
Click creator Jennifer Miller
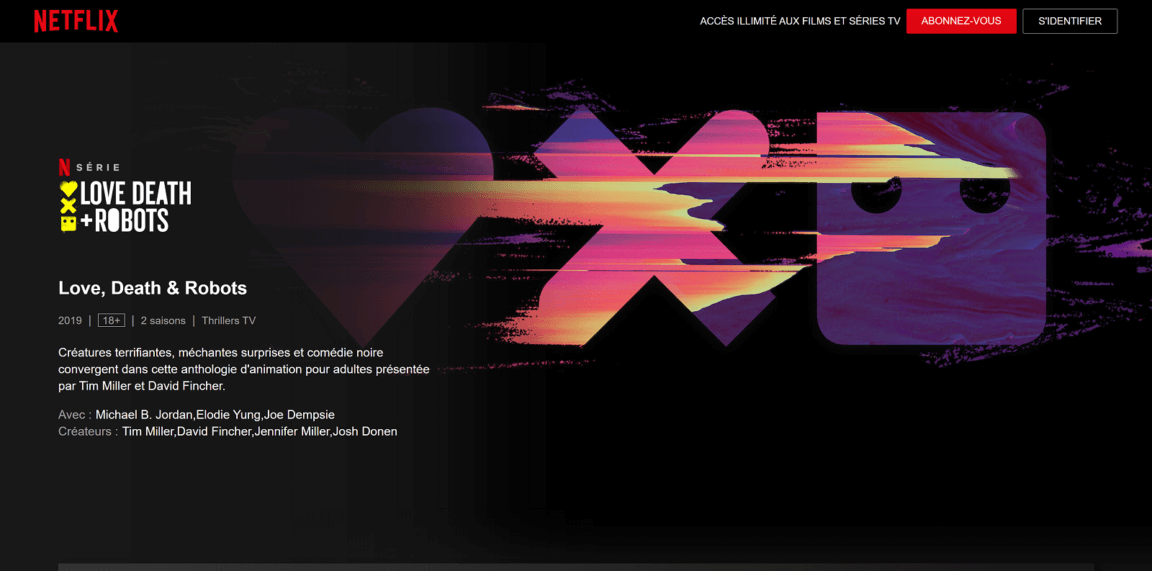point(292,431)
